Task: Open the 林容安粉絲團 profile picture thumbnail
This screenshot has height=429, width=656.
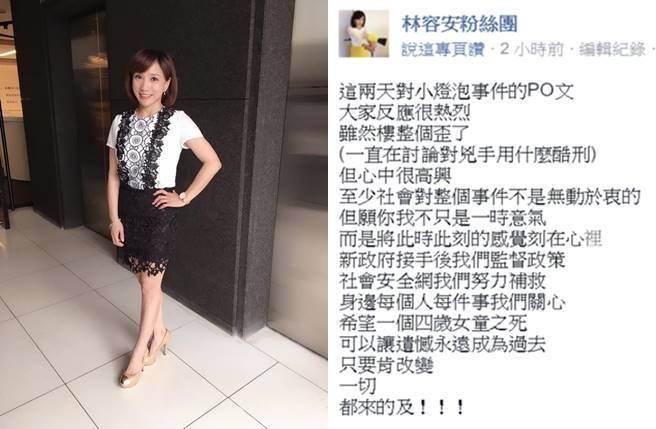Action: (x=364, y=33)
